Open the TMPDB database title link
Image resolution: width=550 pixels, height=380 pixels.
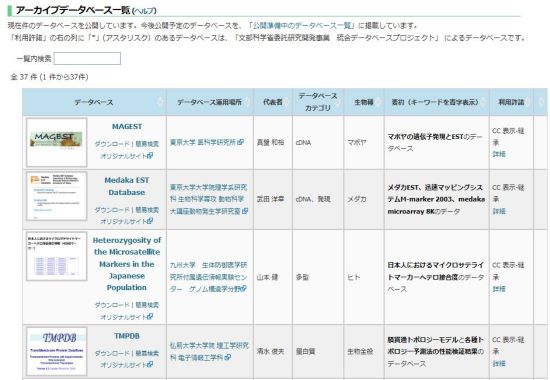(127, 336)
